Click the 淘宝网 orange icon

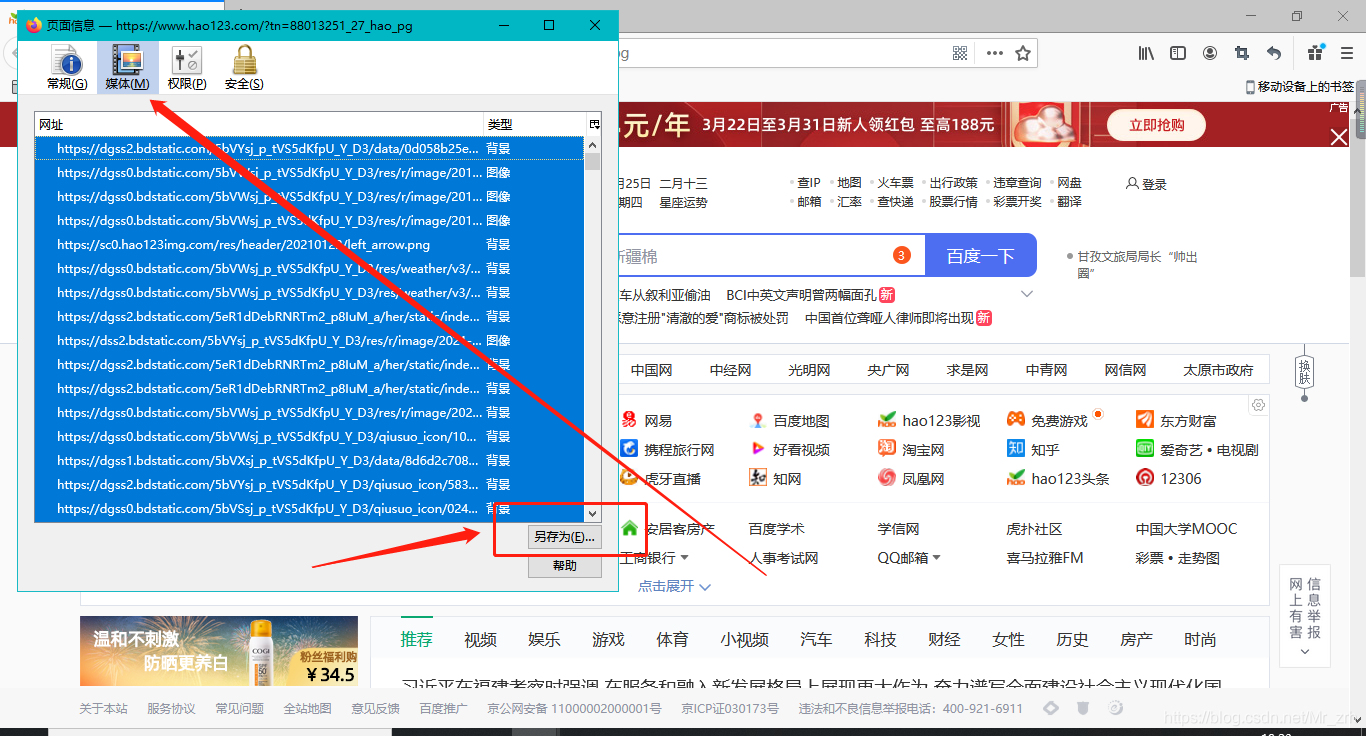[886, 448]
